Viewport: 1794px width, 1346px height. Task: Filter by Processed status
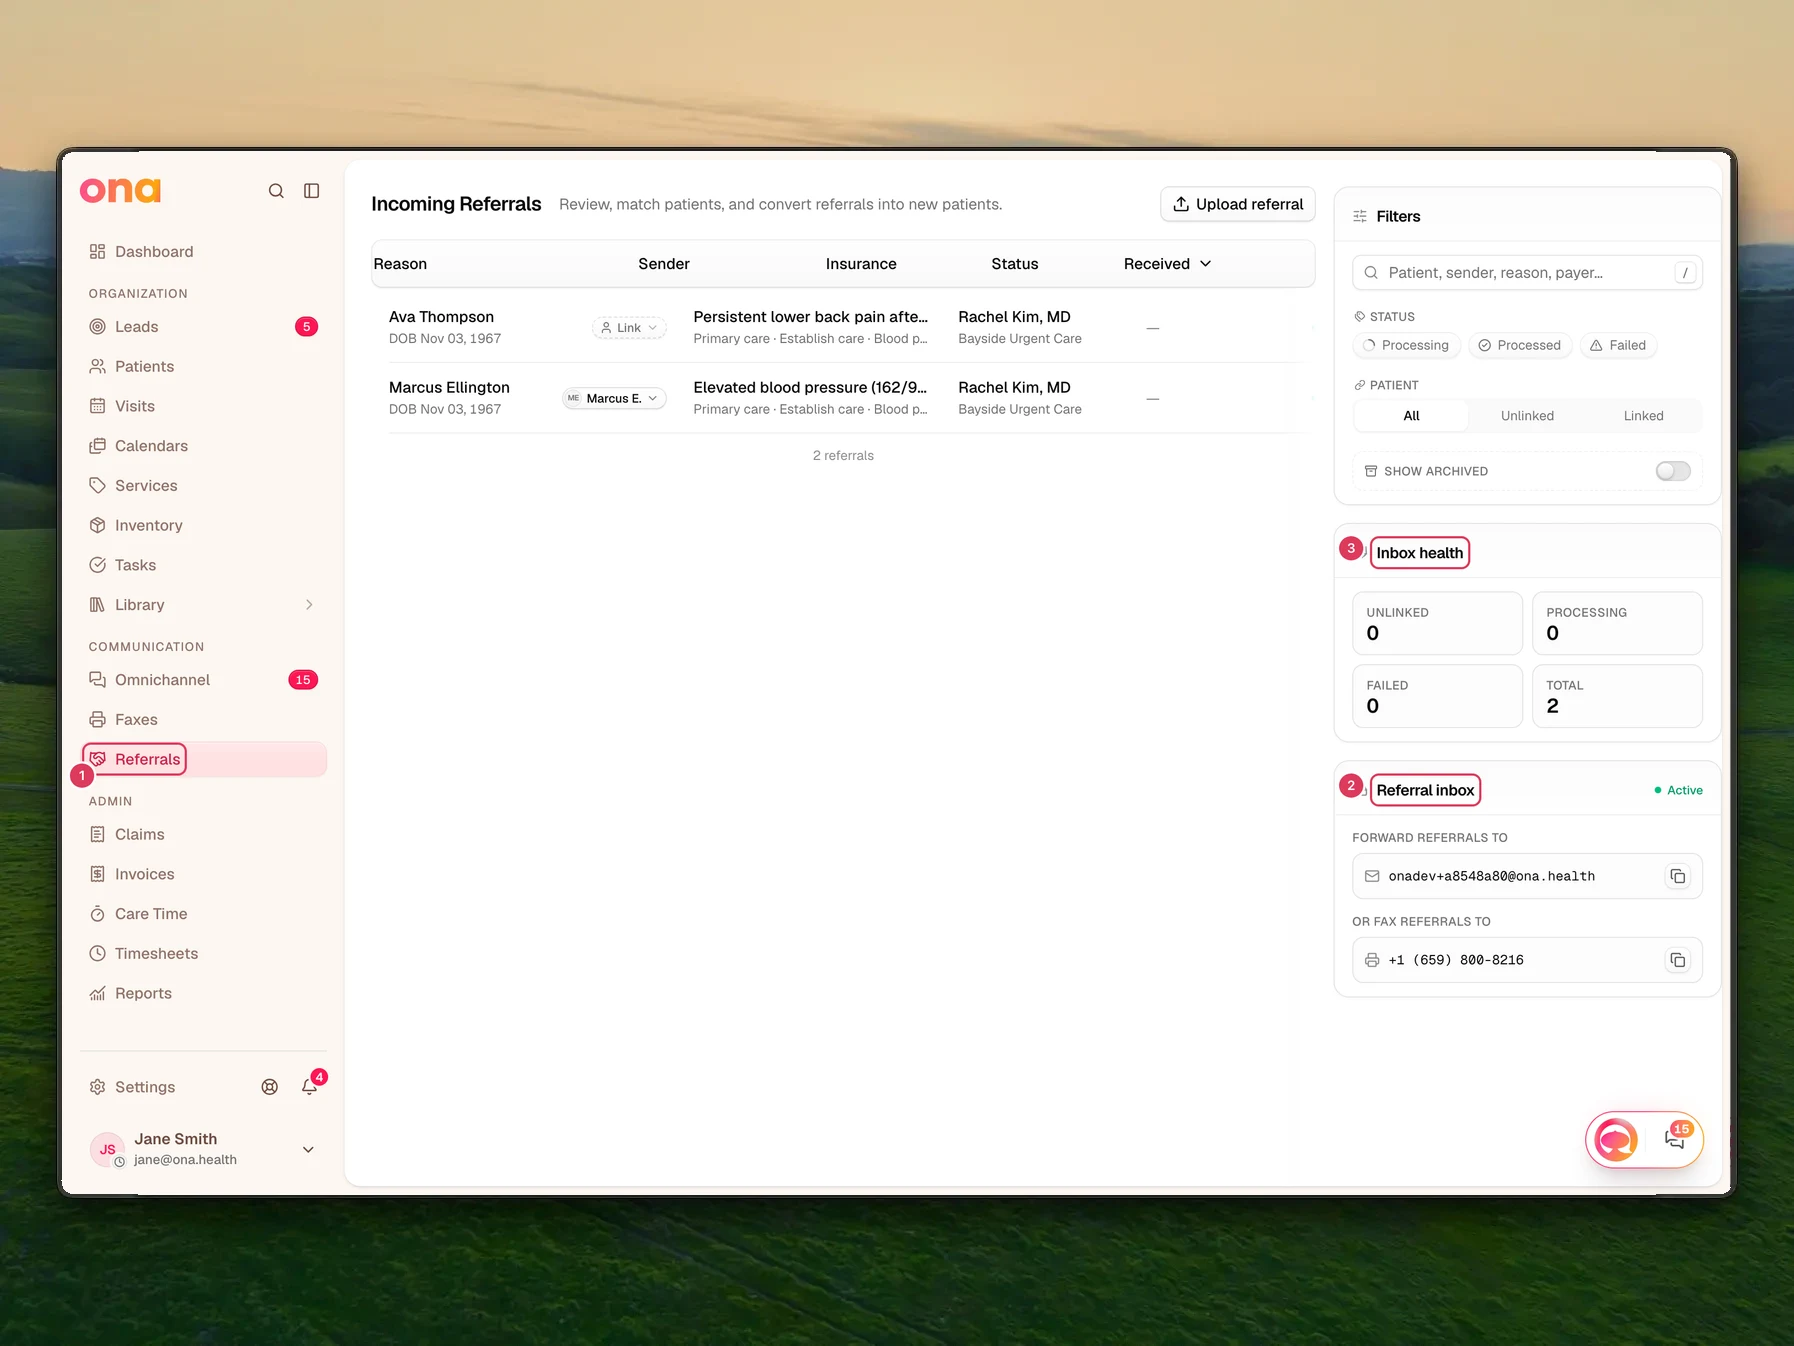[x=1520, y=346]
